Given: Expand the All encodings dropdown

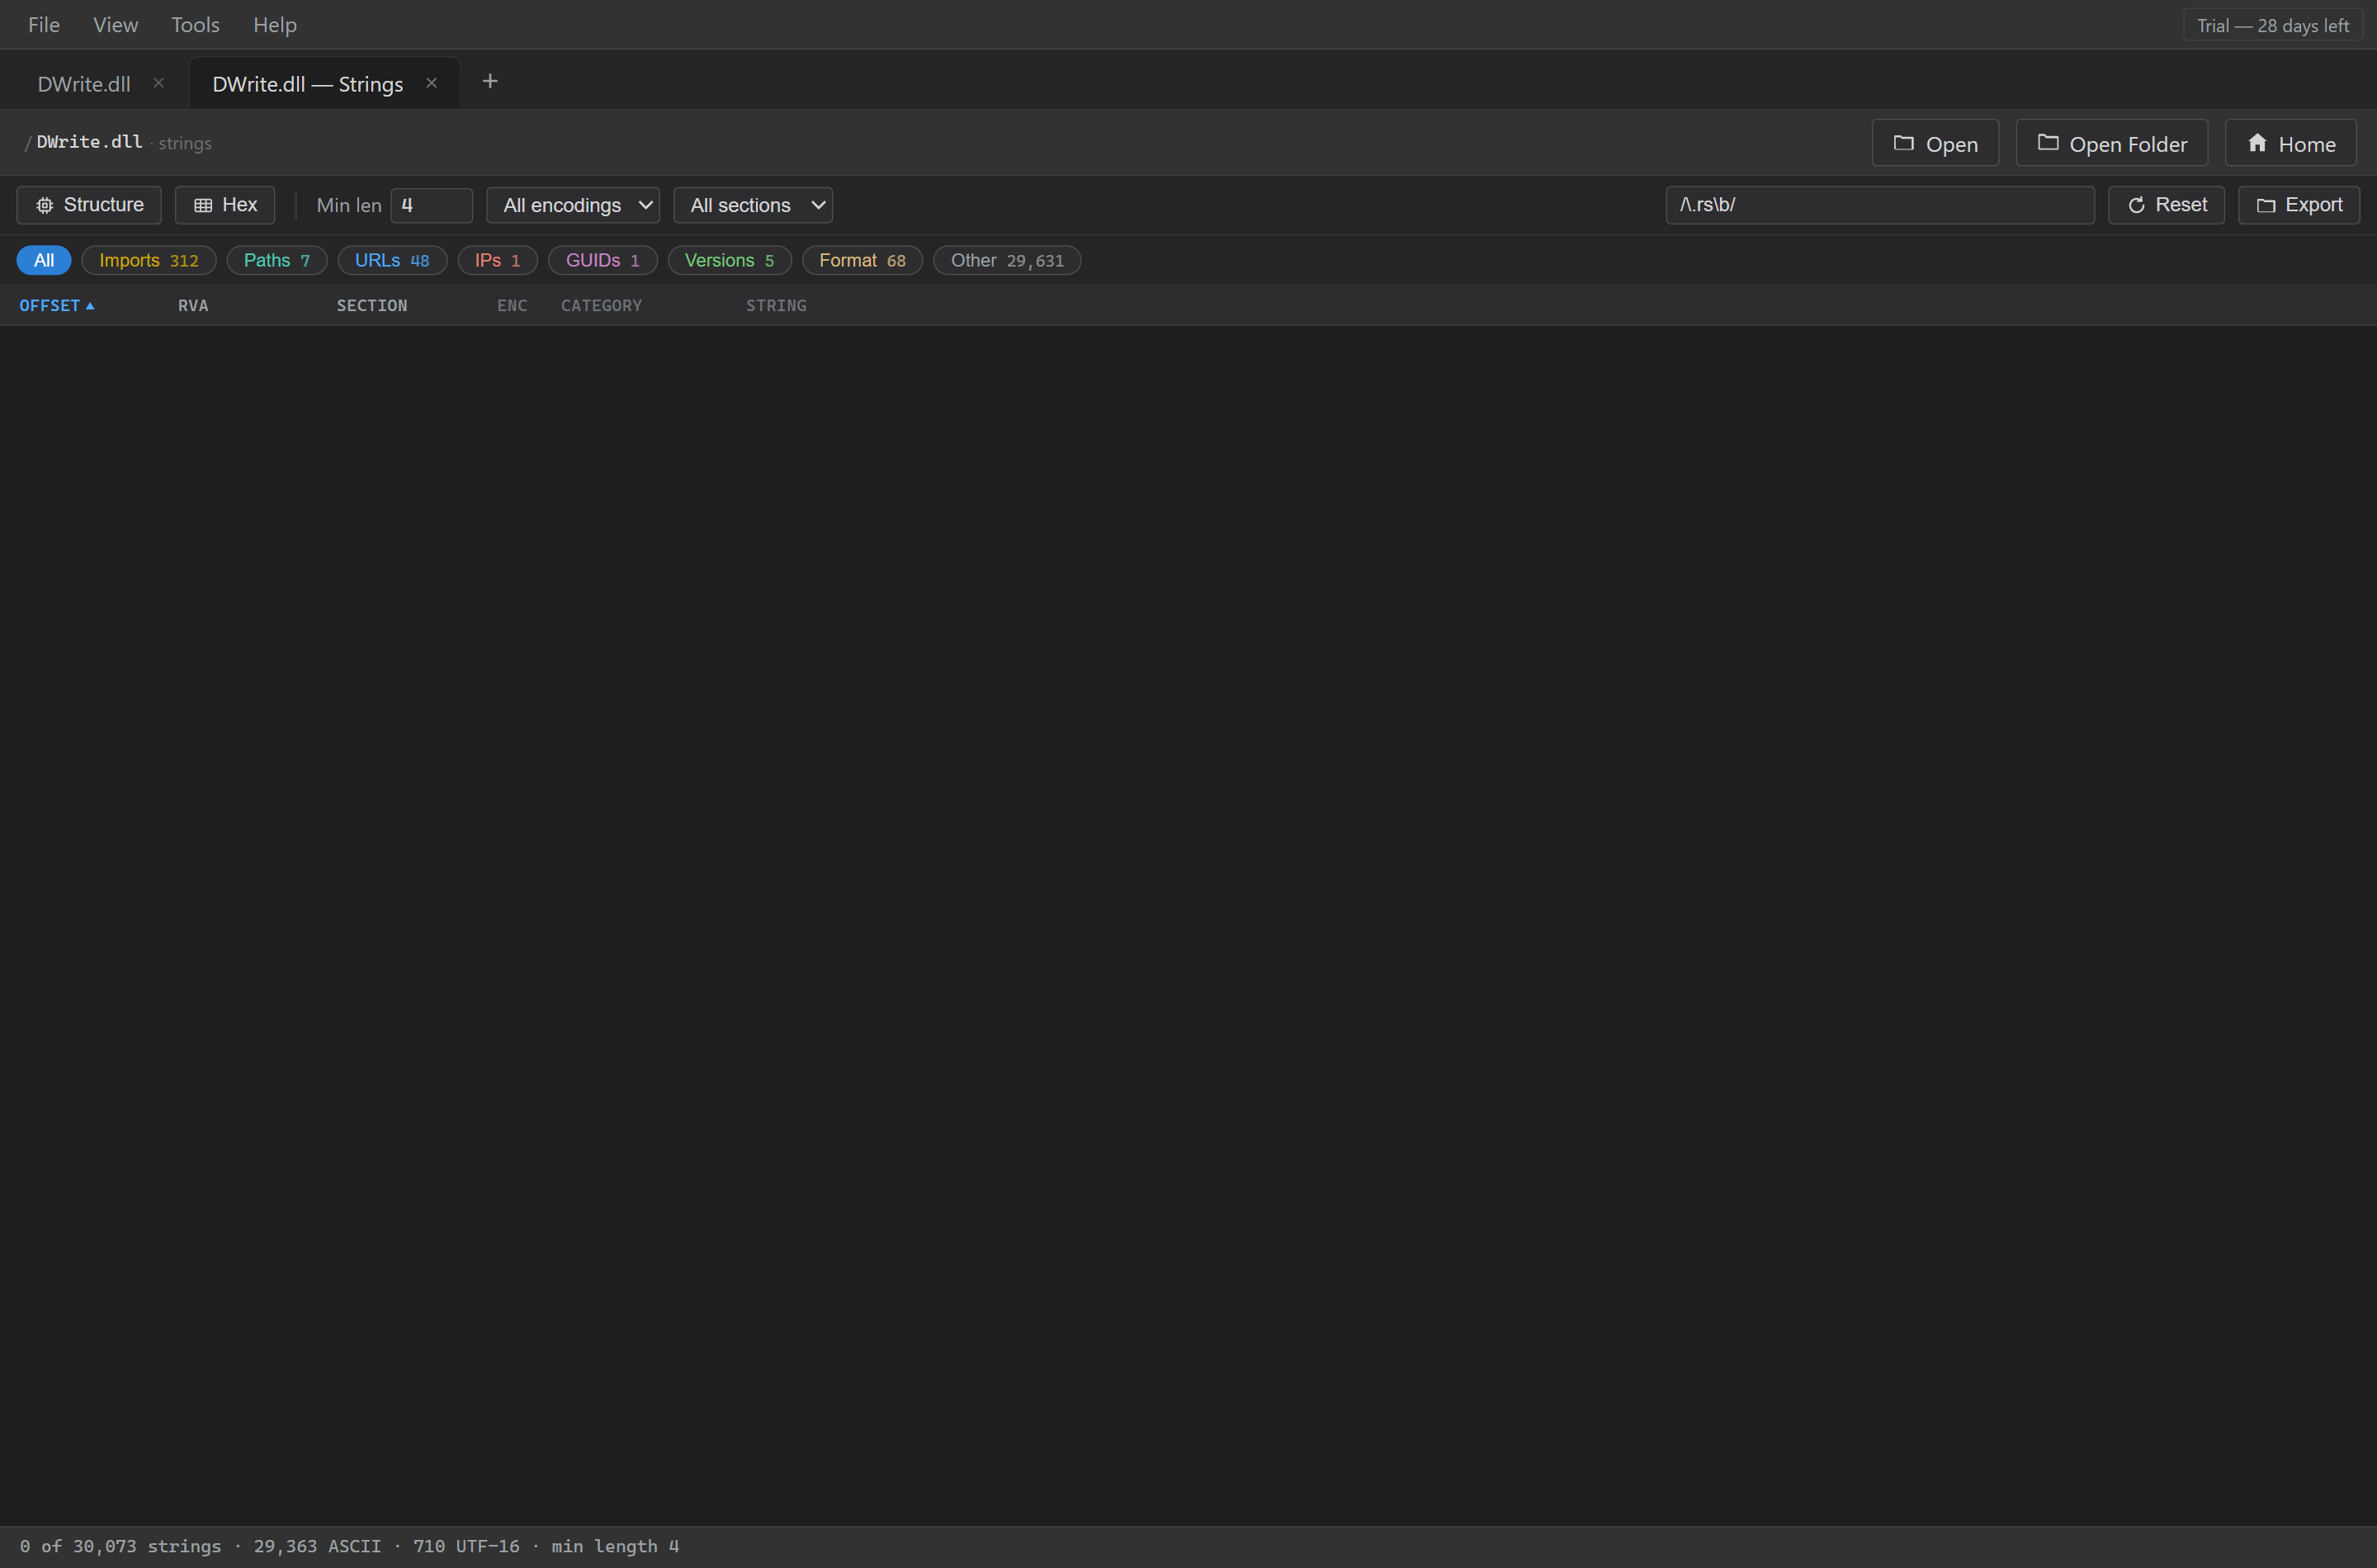Looking at the screenshot, I should point(573,205).
